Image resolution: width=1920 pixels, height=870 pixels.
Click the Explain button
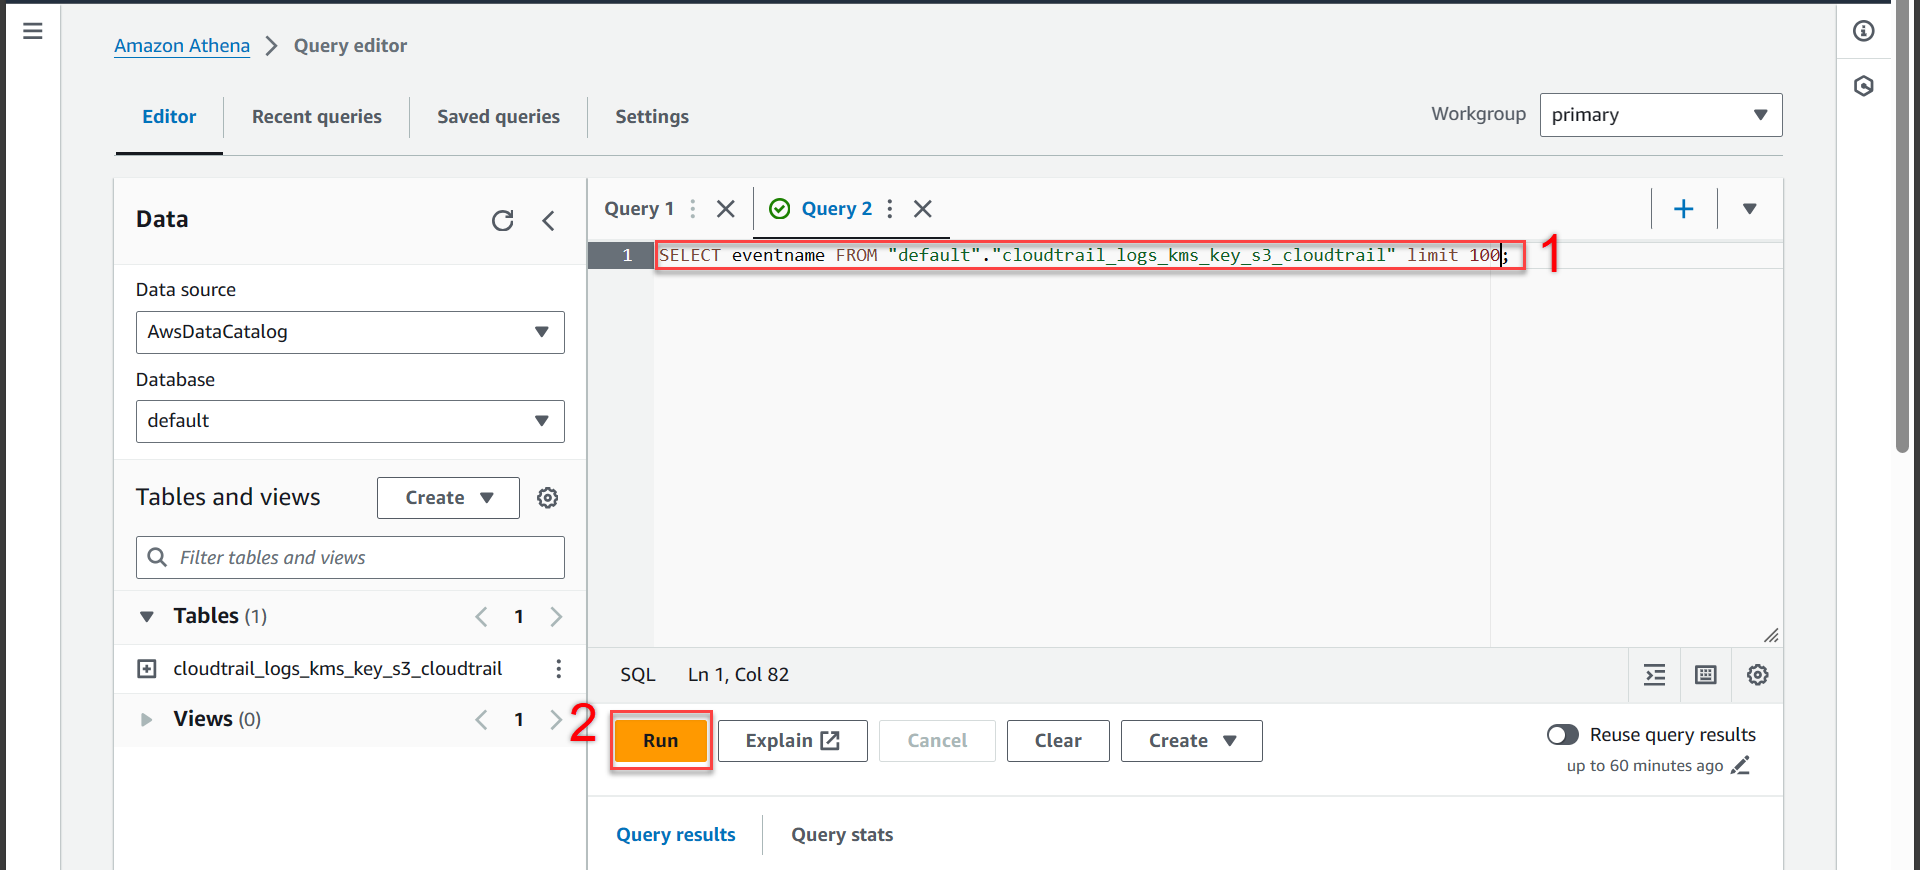(793, 741)
